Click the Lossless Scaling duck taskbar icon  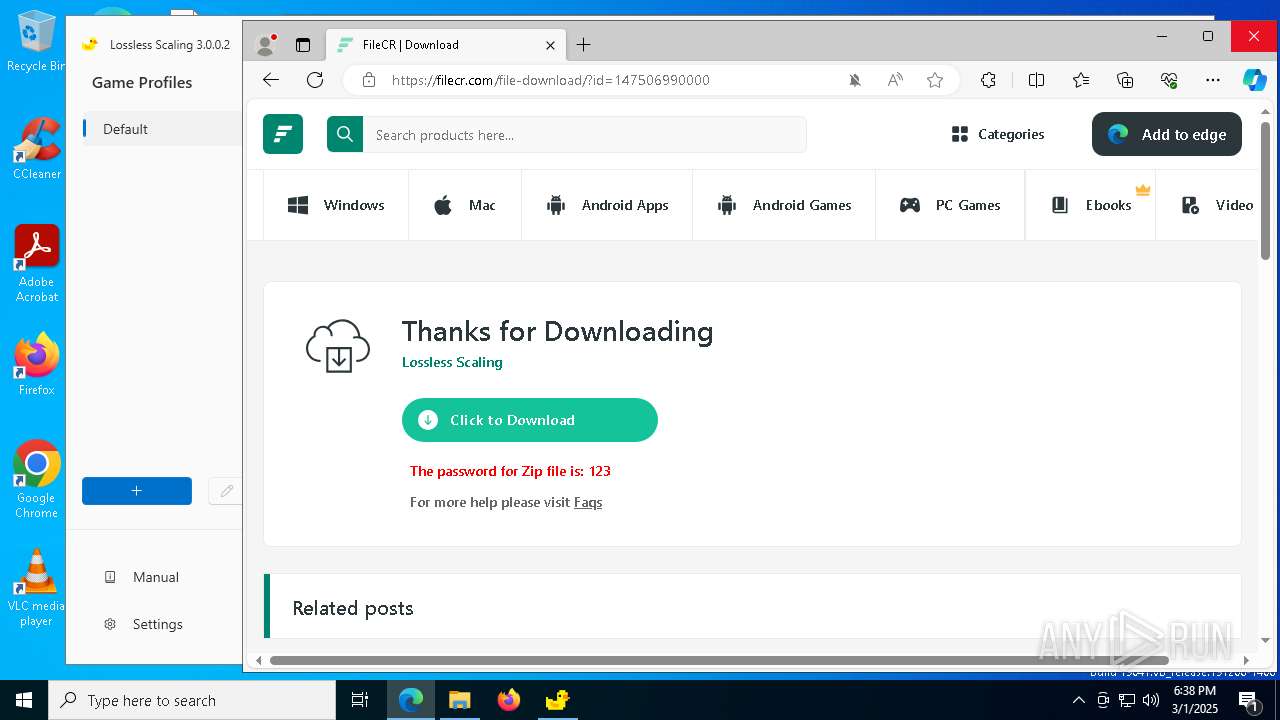pos(557,700)
